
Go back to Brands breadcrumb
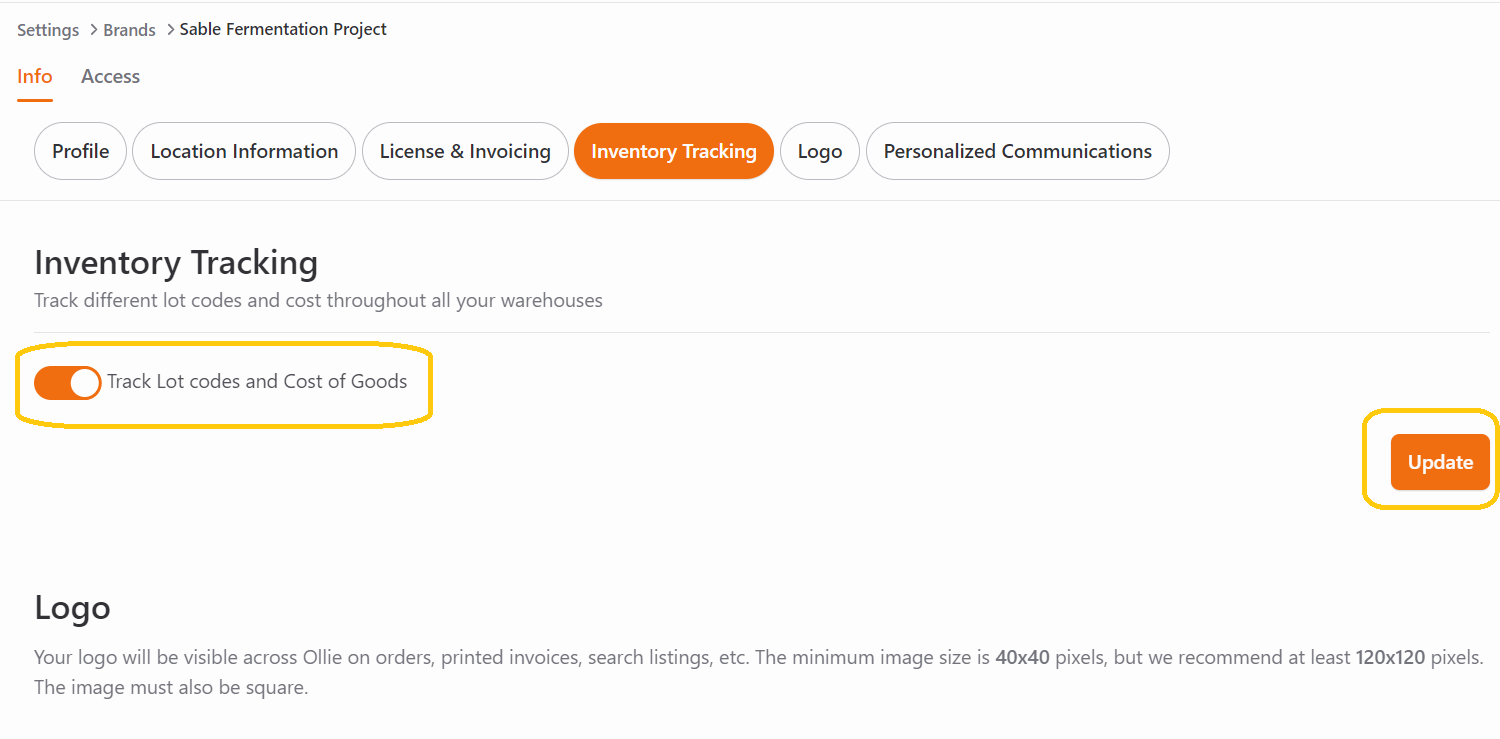coord(130,30)
